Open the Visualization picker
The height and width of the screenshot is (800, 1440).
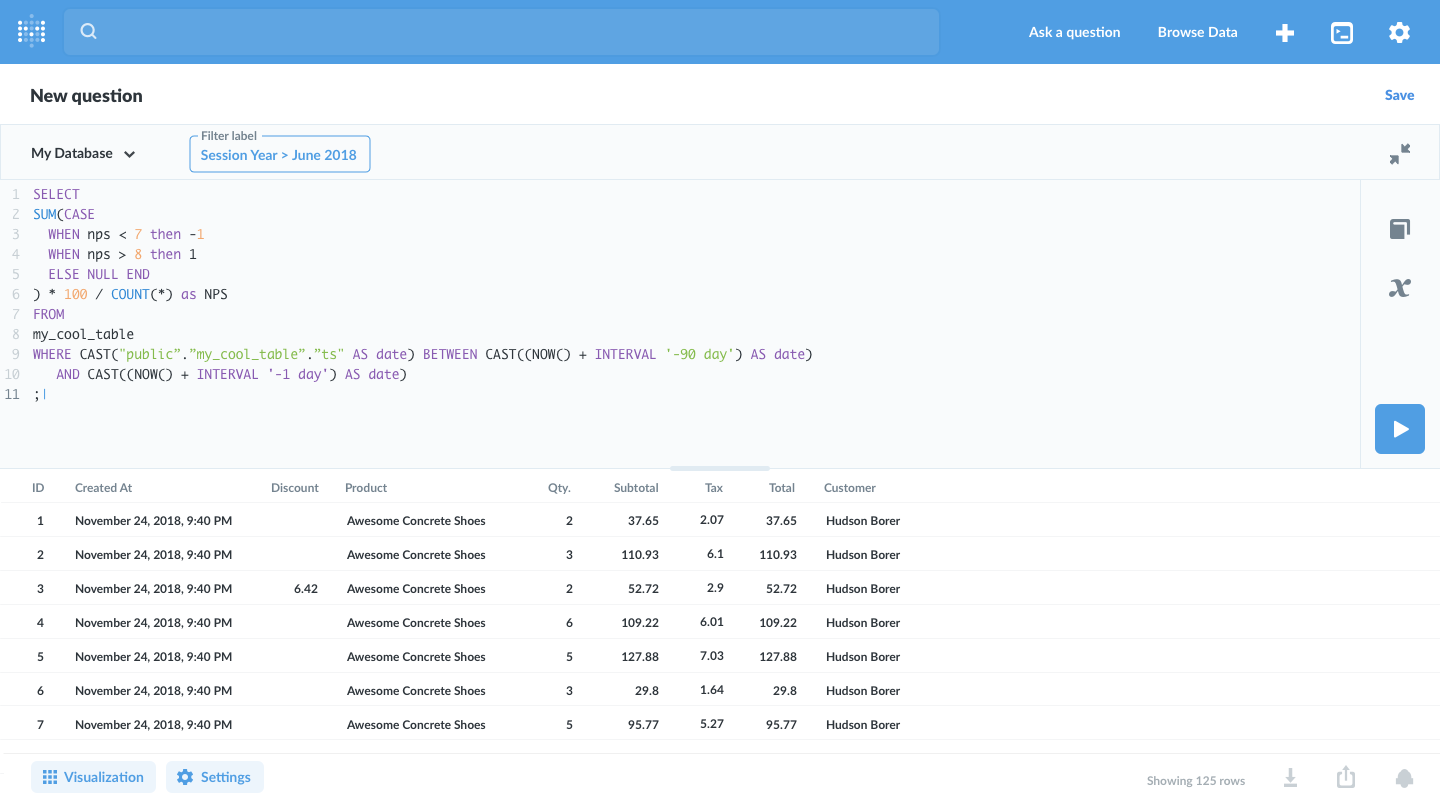(93, 776)
